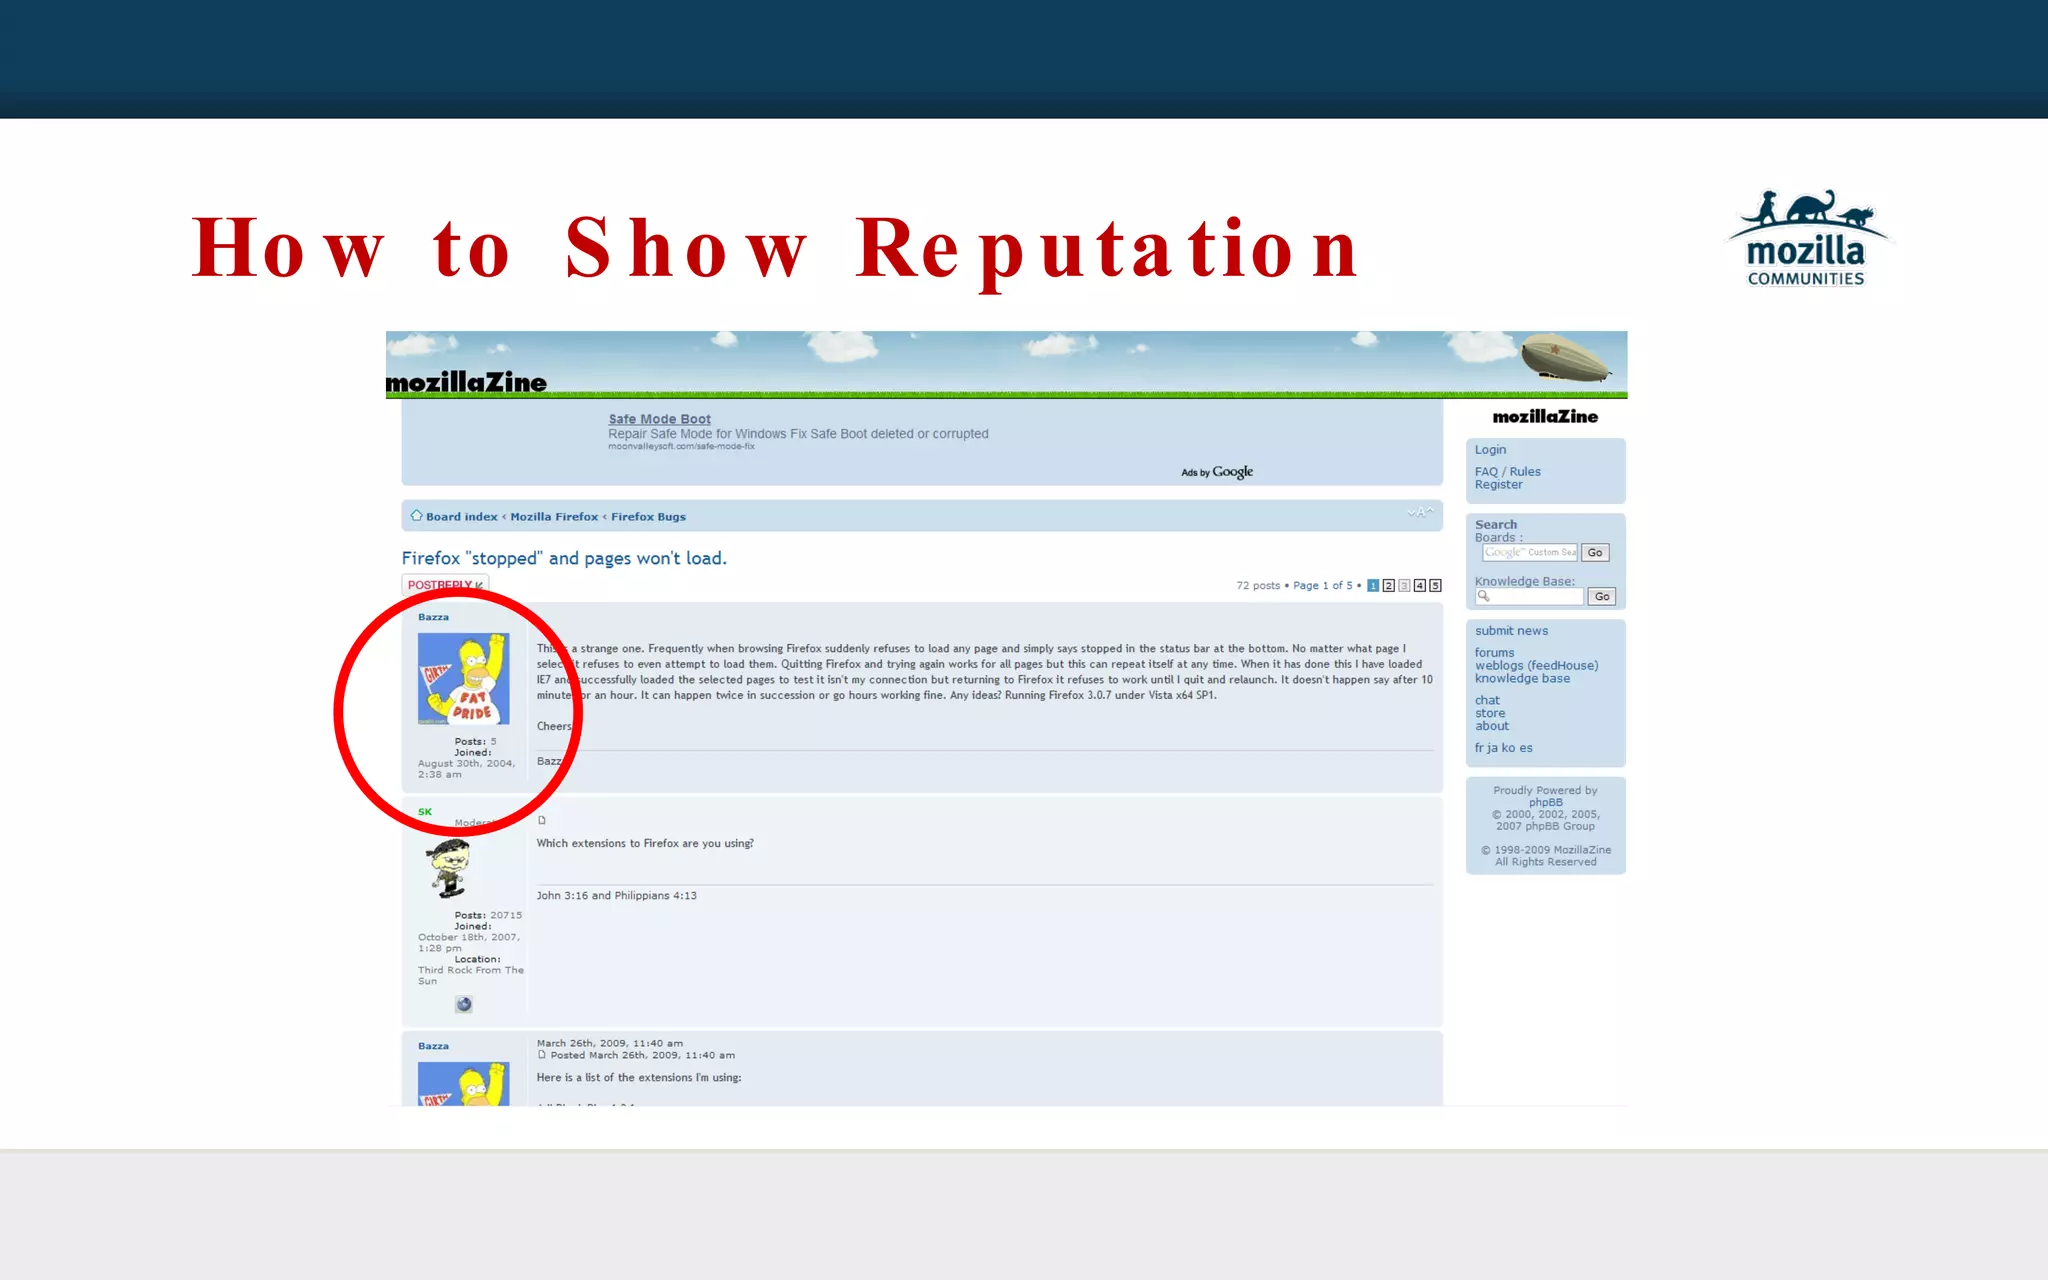Focus the Google Custom Search field
Screen dimensions: 2048x1280
click(1530, 552)
